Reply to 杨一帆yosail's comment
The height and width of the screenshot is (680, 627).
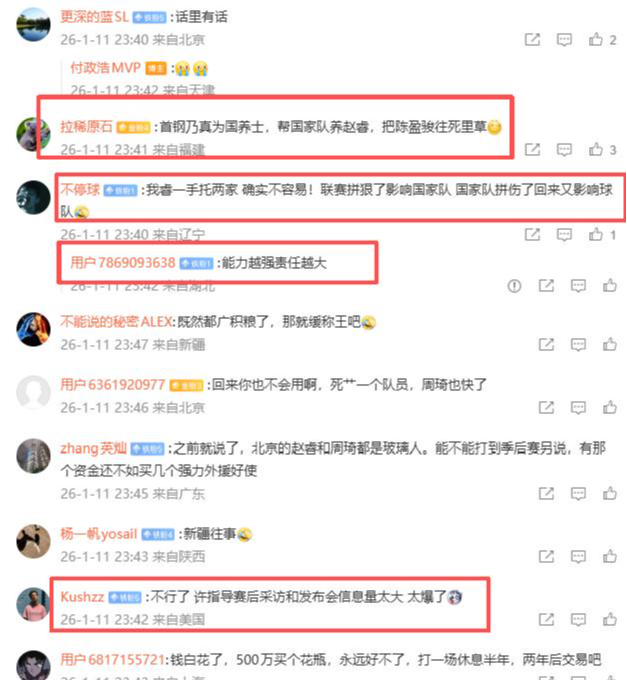(x=578, y=556)
